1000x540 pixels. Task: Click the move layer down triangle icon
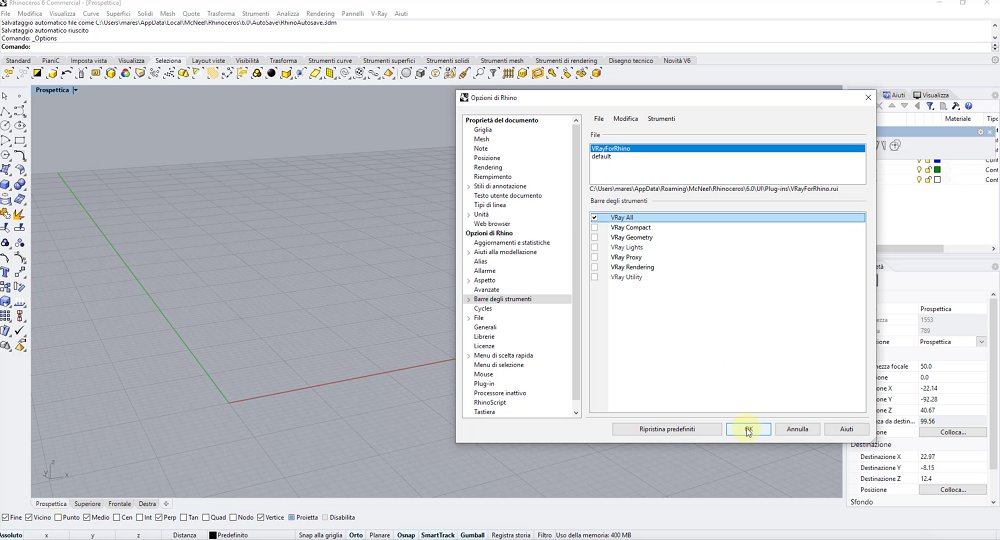(904, 106)
